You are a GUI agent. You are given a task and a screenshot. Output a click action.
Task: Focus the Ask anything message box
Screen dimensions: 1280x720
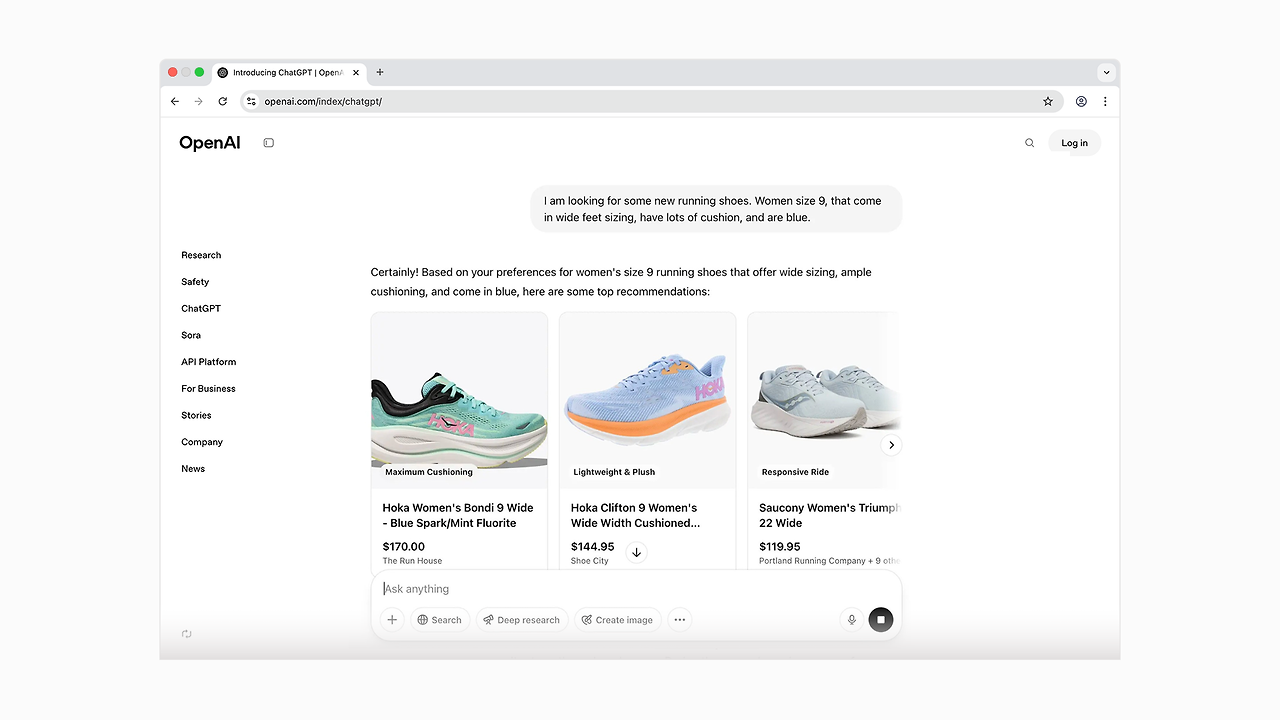coord(636,589)
